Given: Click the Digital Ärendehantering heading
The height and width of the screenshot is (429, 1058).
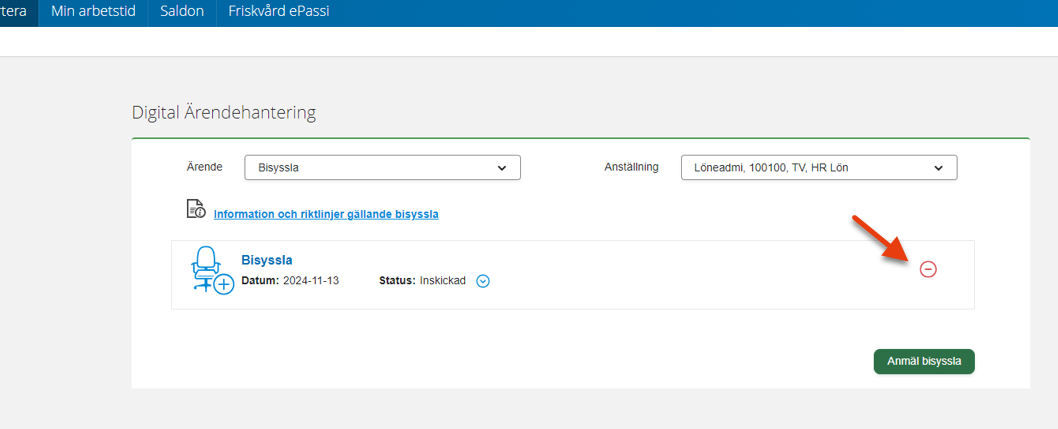Looking at the screenshot, I should tap(223, 113).
